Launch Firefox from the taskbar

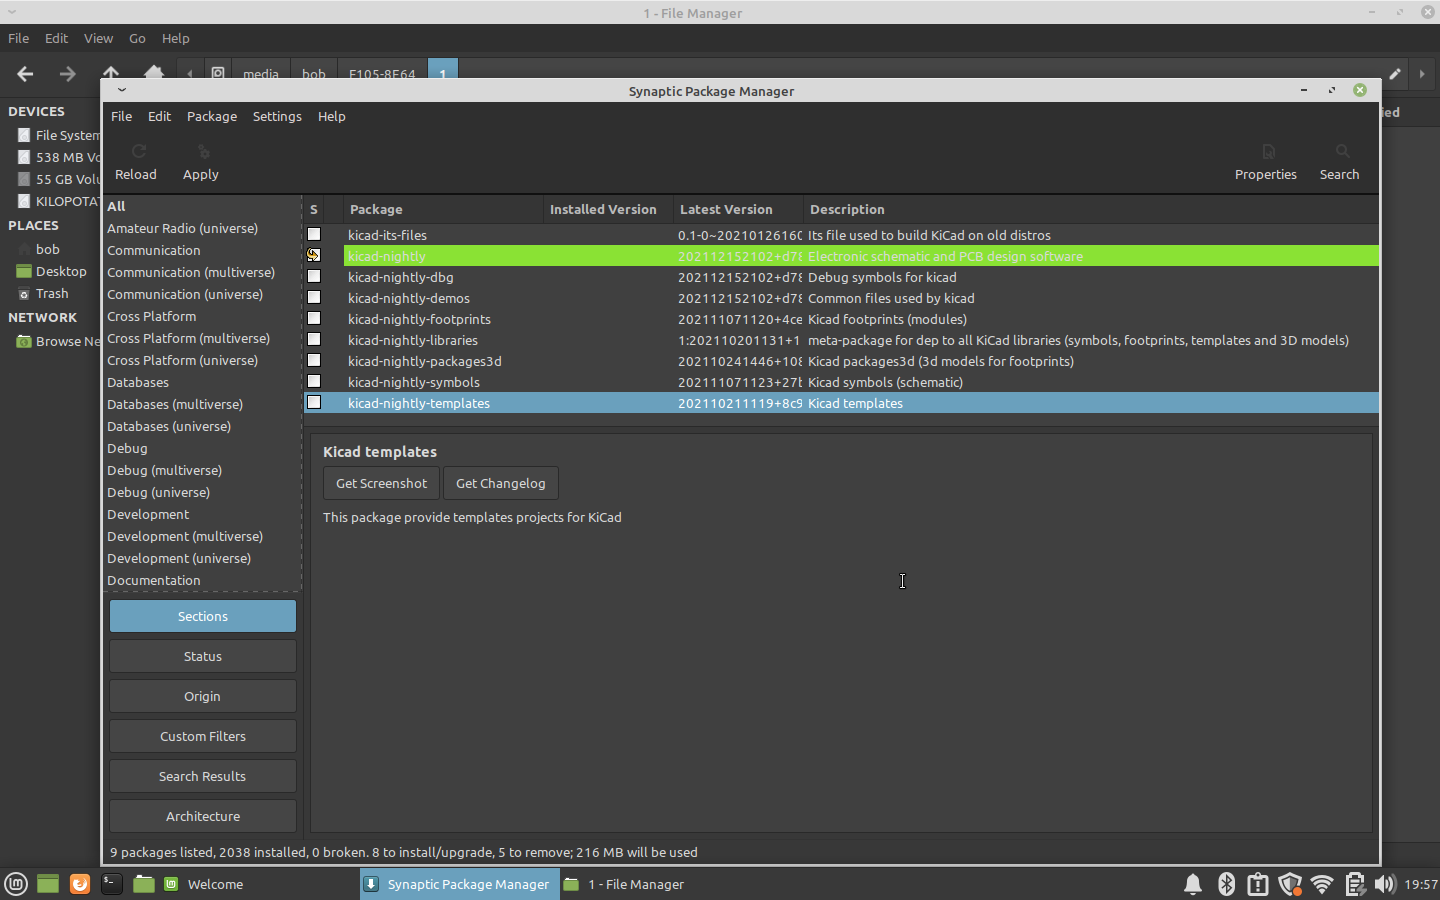(x=80, y=884)
